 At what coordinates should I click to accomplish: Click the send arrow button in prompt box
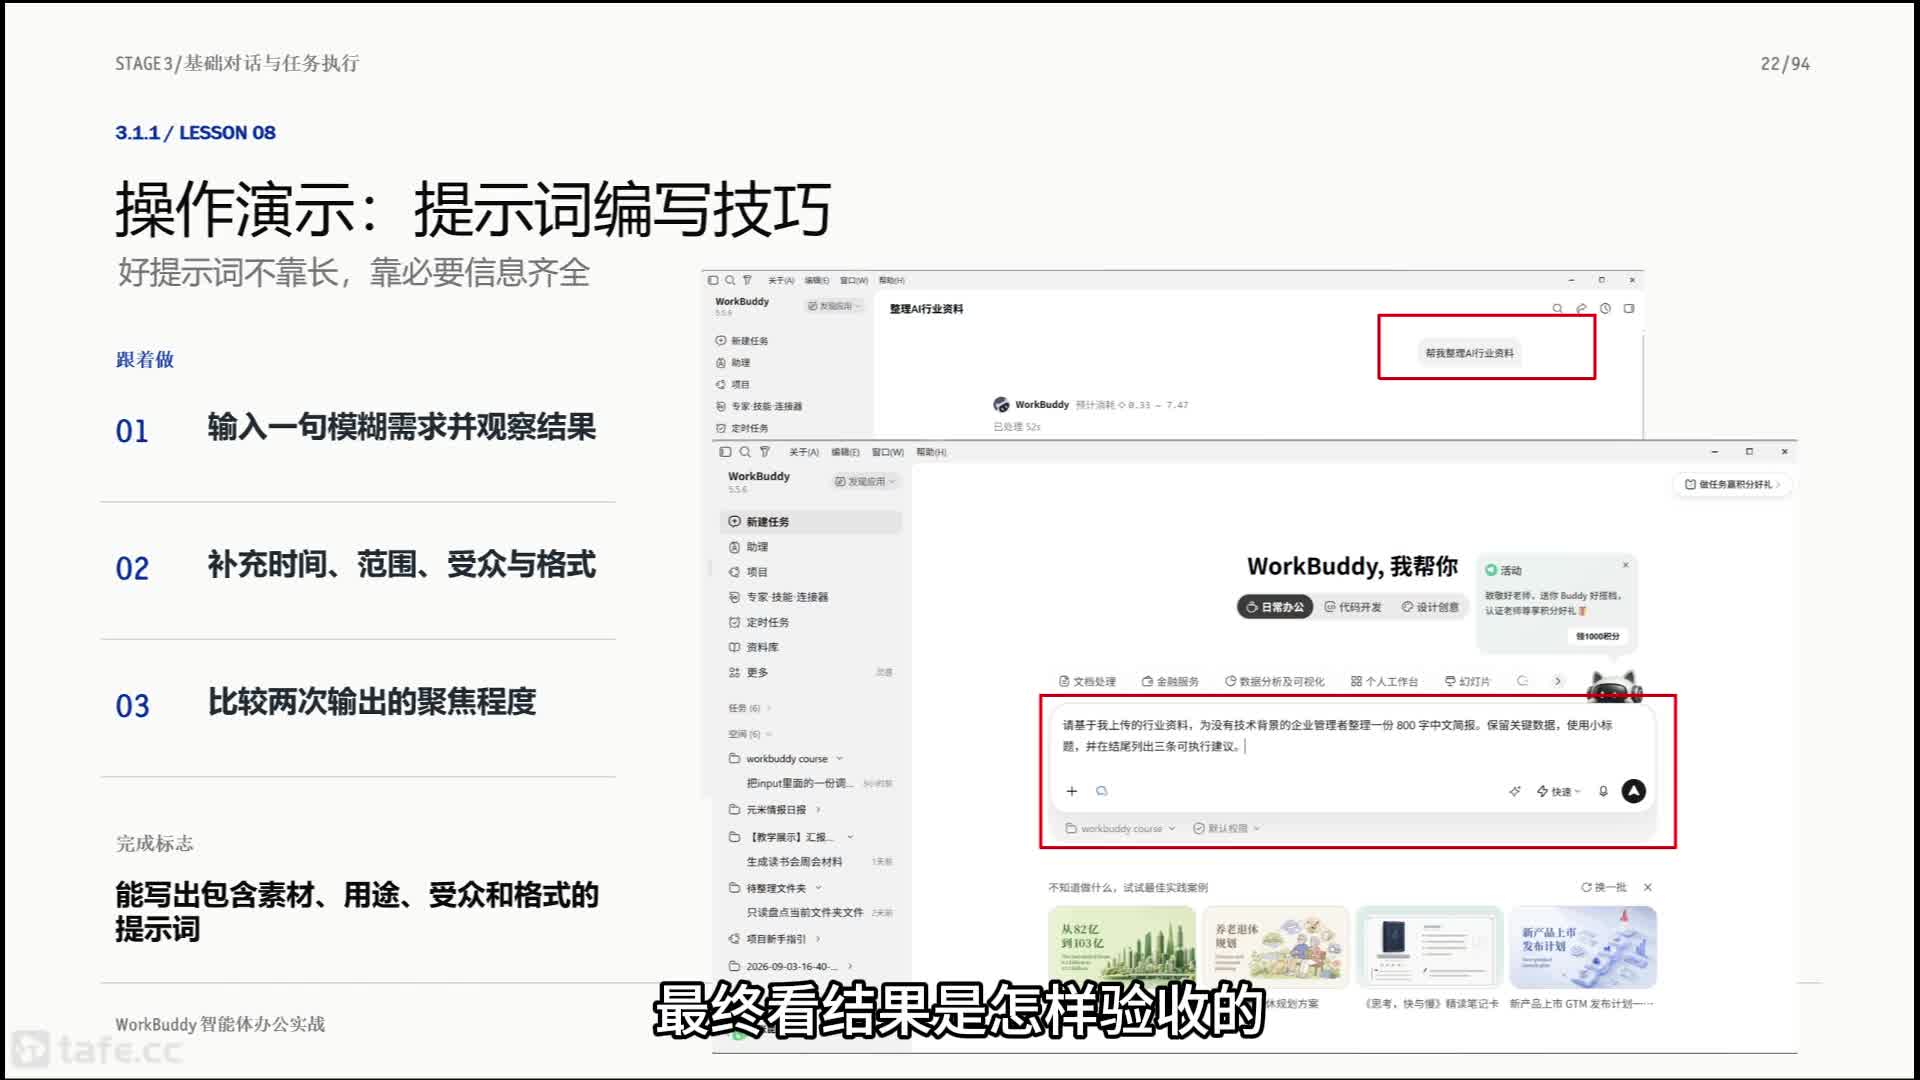tap(1633, 791)
